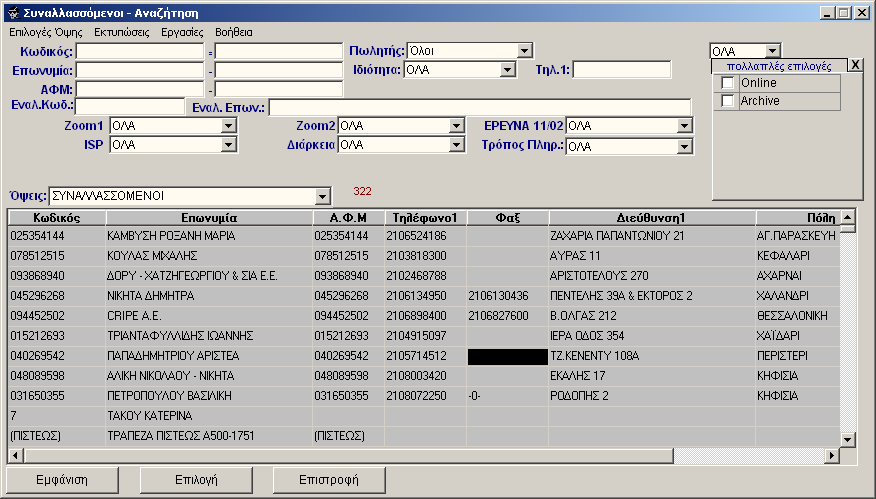The height and width of the screenshot is (499, 876).
Task: Close the multiple choices panel with X
Action: click(854, 65)
